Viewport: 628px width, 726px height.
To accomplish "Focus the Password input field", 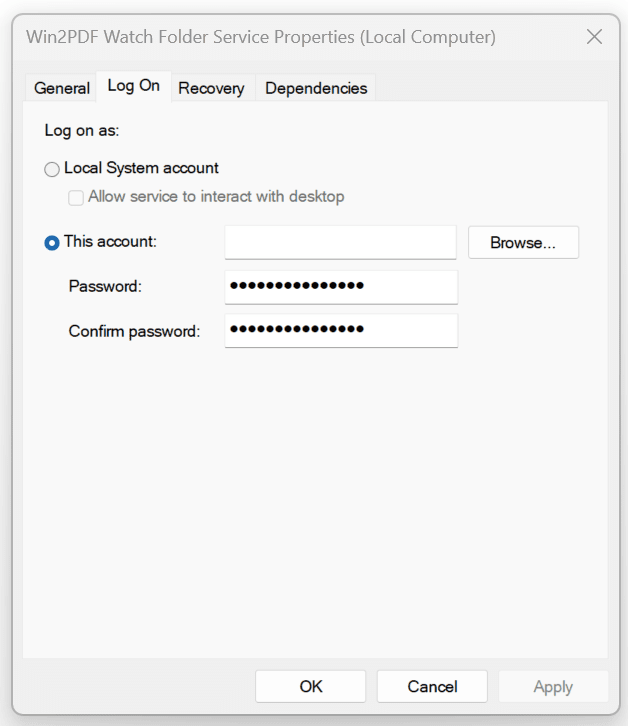I will coord(340,286).
